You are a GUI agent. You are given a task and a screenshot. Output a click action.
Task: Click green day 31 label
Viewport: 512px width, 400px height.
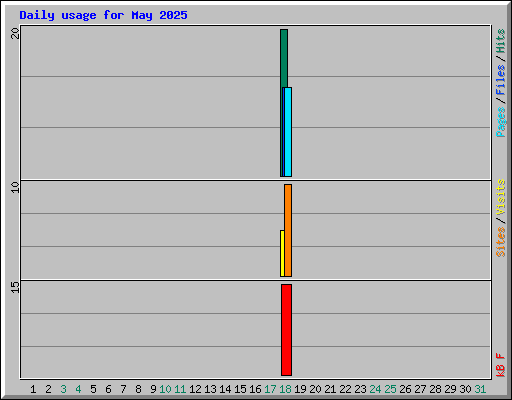[480, 389]
